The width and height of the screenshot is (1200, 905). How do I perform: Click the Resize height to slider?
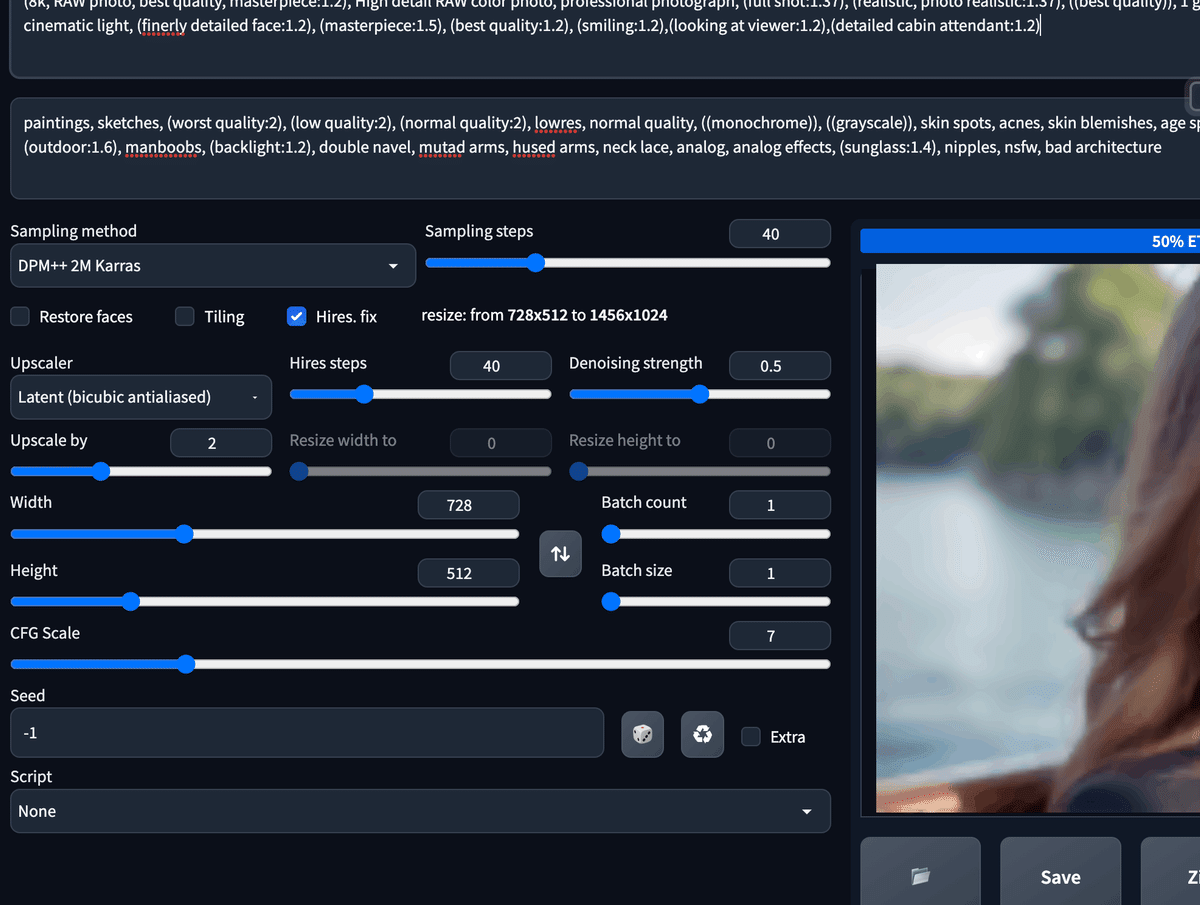point(700,471)
